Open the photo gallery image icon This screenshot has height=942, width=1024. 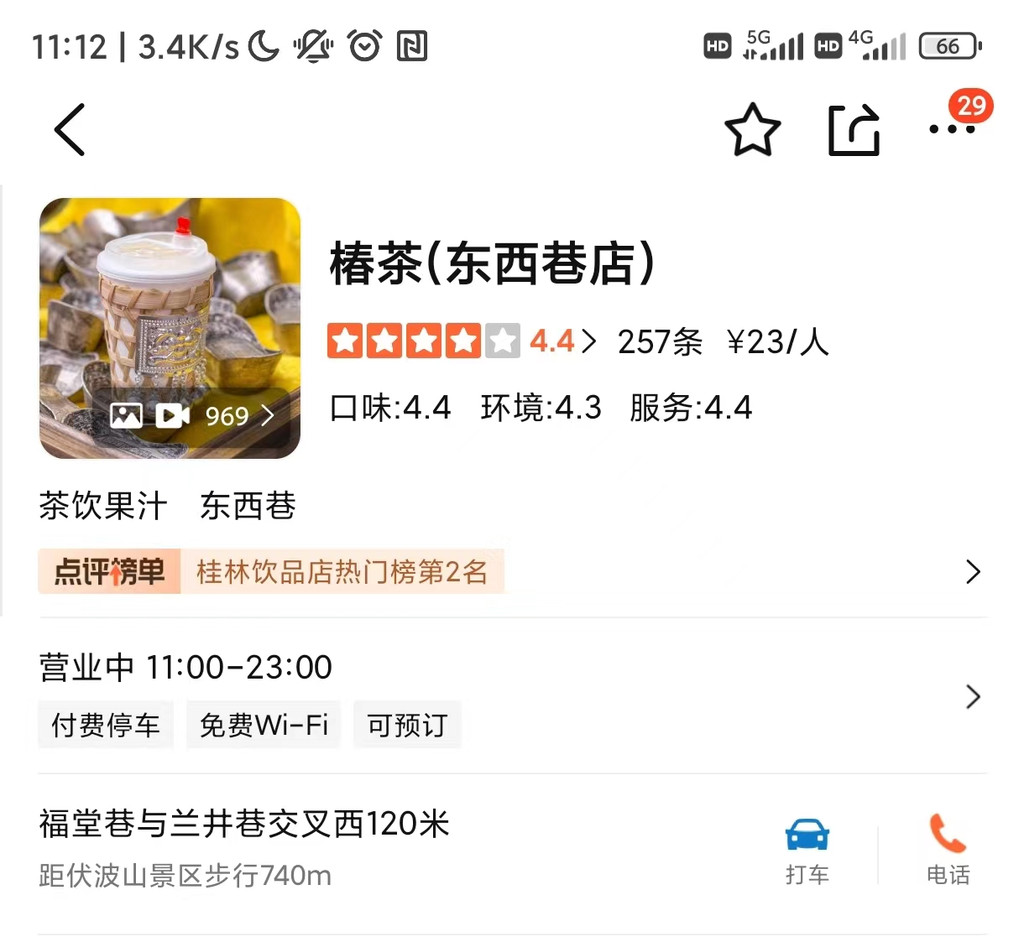pos(126,415)
